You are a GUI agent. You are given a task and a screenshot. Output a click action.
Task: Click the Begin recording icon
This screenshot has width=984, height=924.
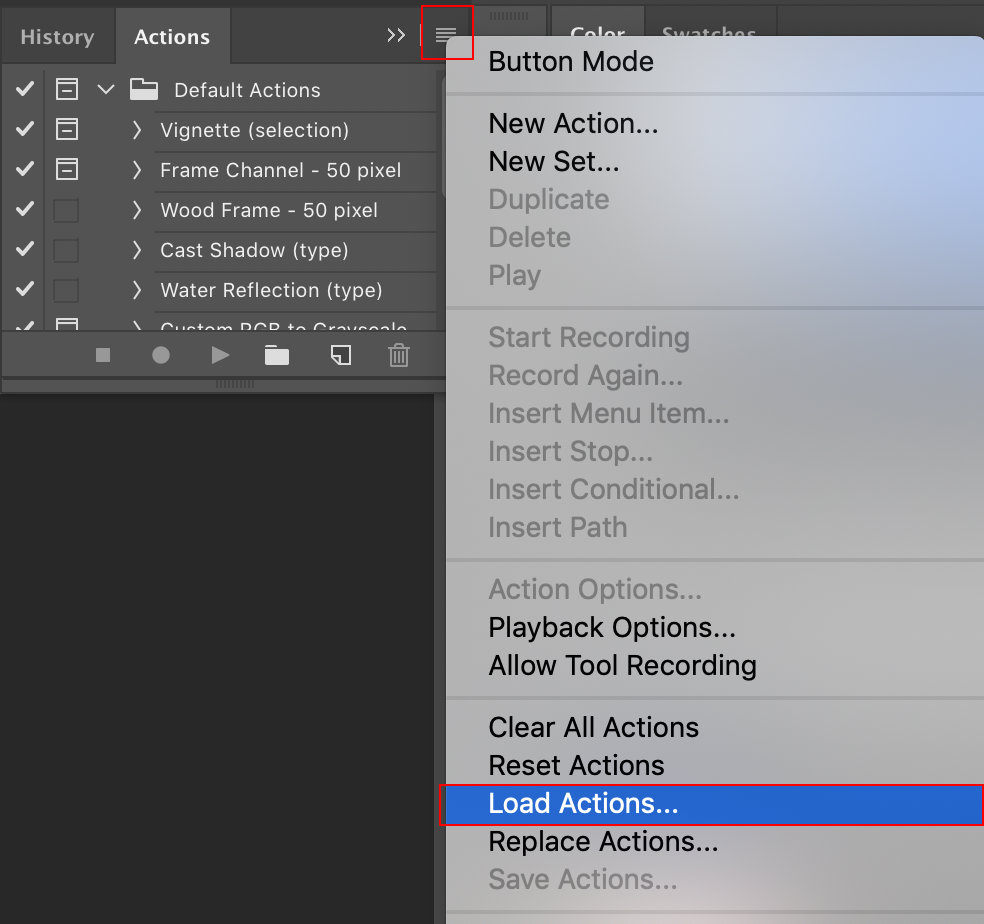(x=161, y=355)
